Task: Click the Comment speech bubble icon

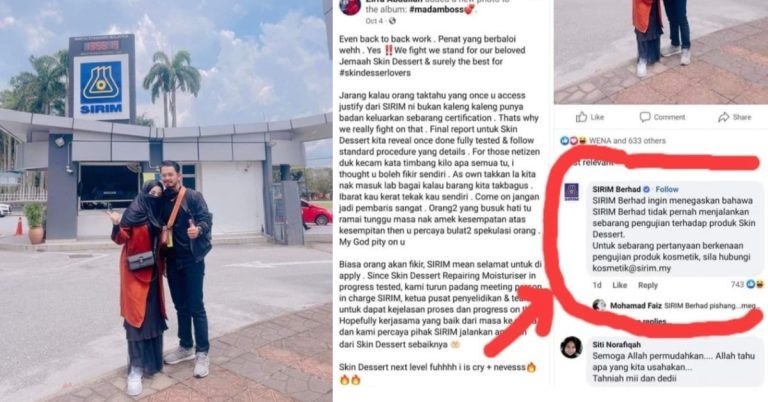Action: coord(645,117)
